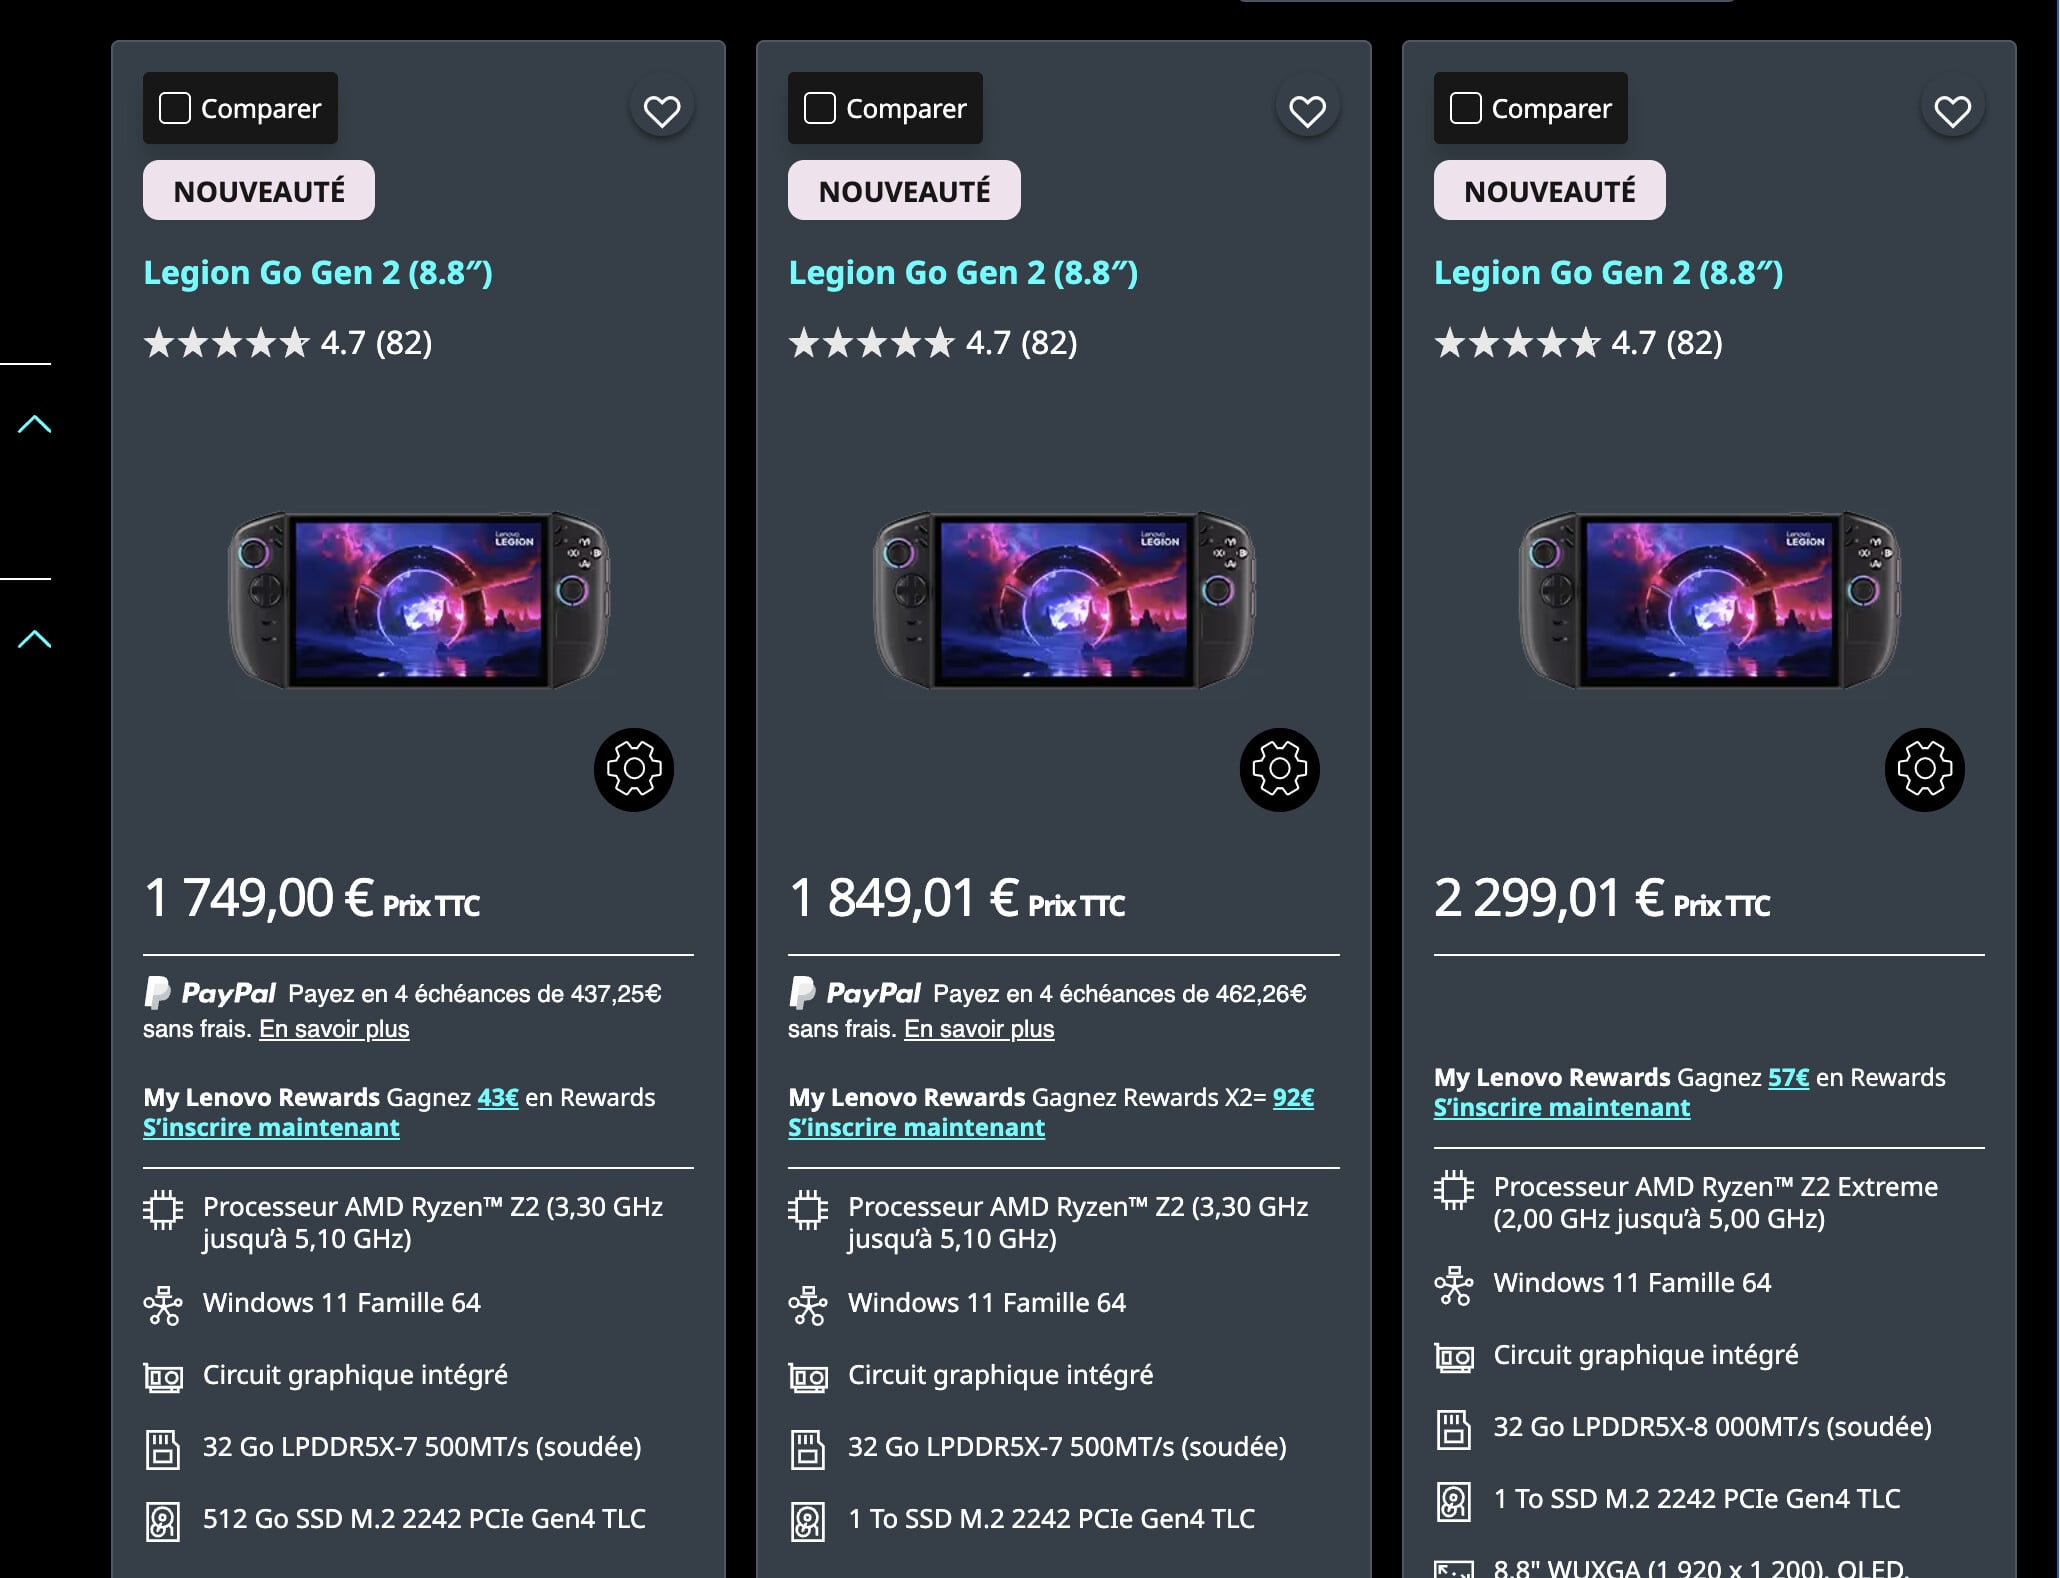This screenshot has width=2060, height=1578.
Task: Click PayPal logo on the second card
Action: pyautogui.click(x=855, y=993)
